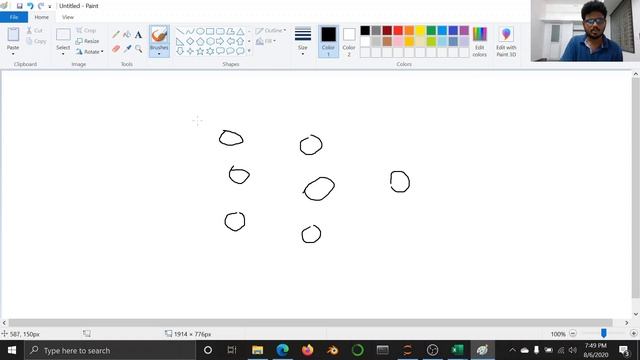Open the File menu
The height and width of the screenshot is (360, 640).
click(14, 17)
